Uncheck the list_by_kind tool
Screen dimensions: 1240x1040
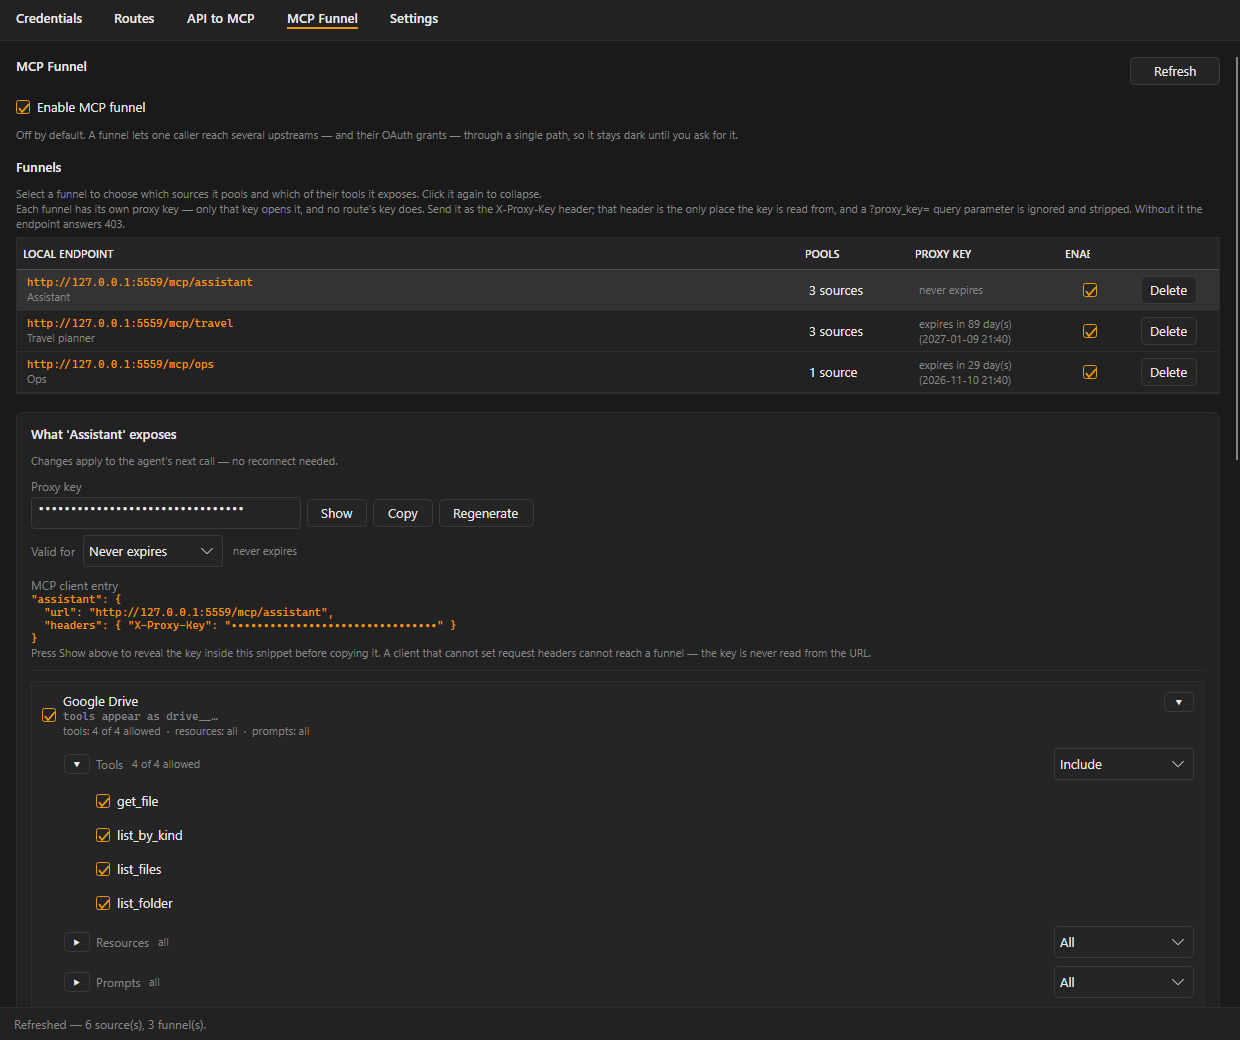tap(103, 835)
